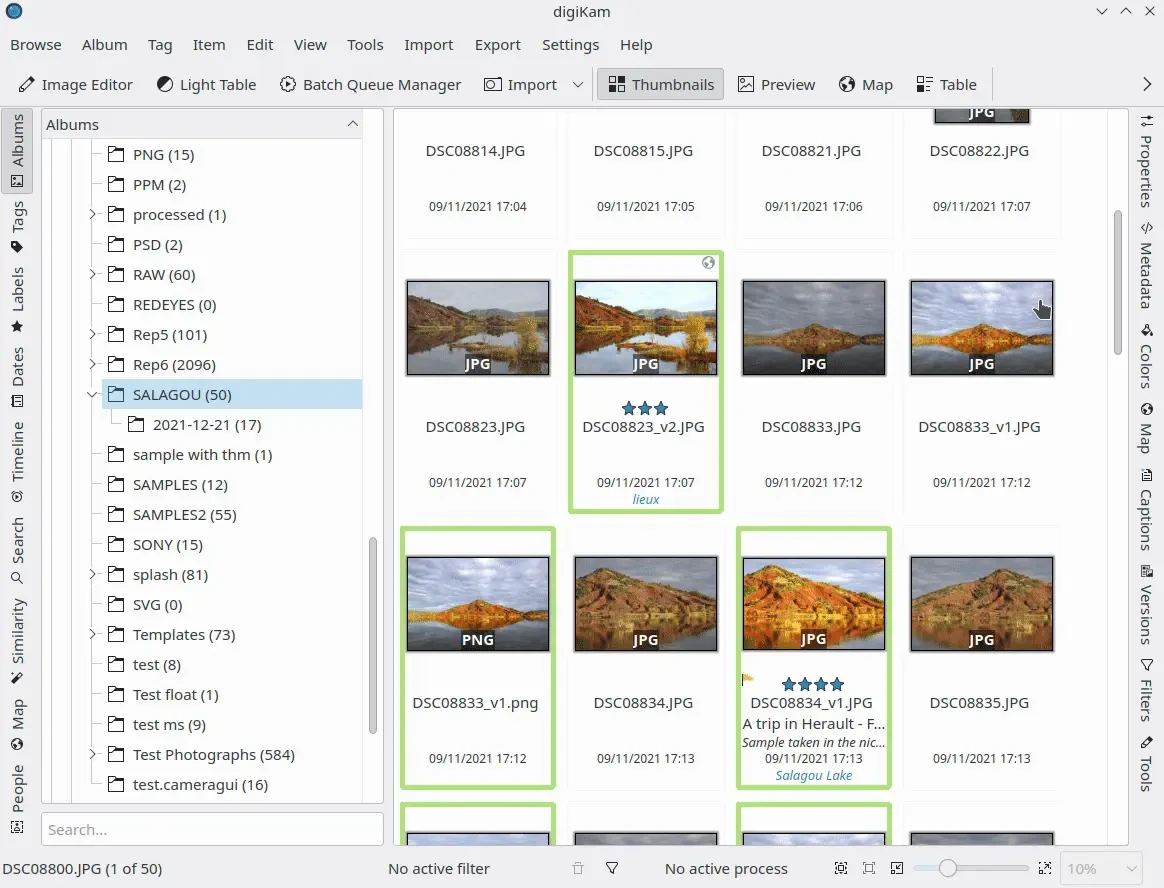Click the thumbnail size slider

970,869
